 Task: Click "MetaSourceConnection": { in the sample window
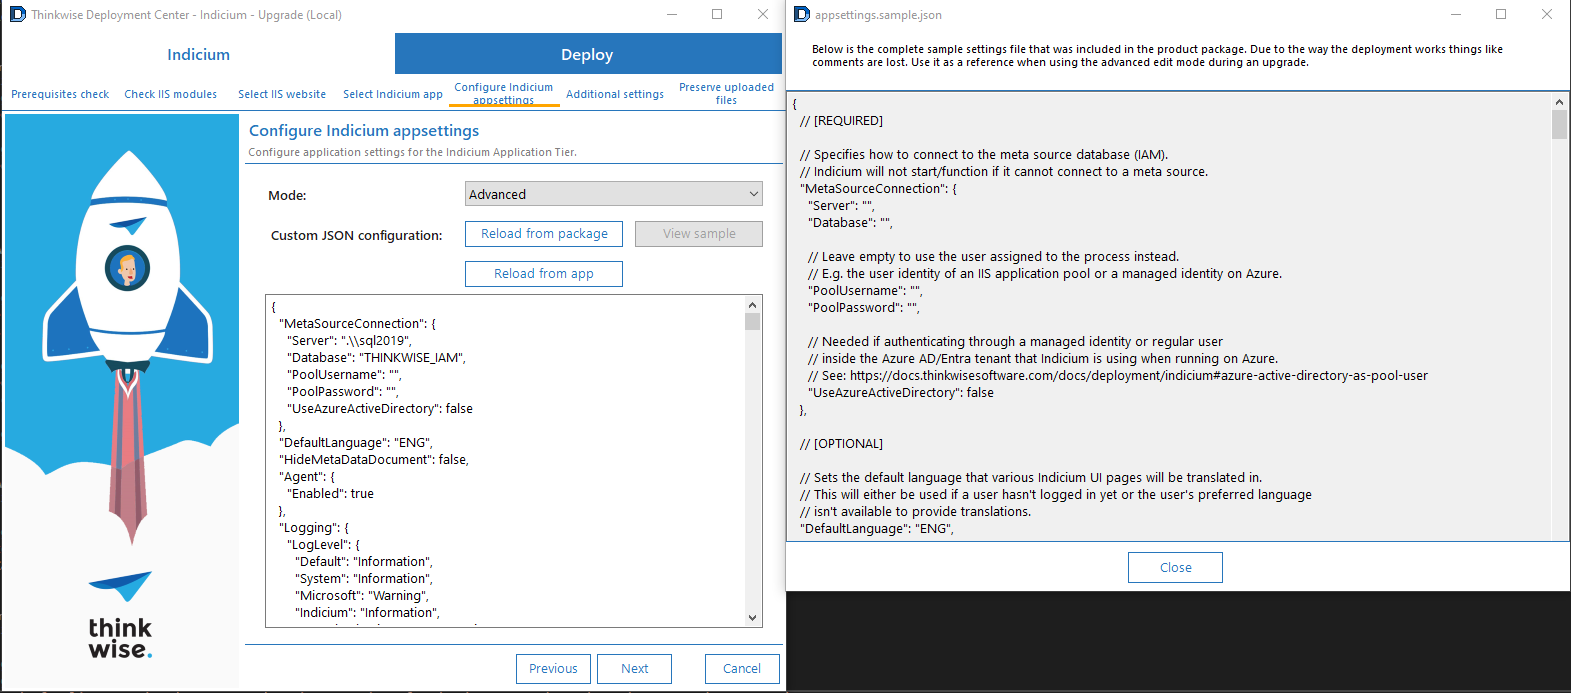coord(878,189)
